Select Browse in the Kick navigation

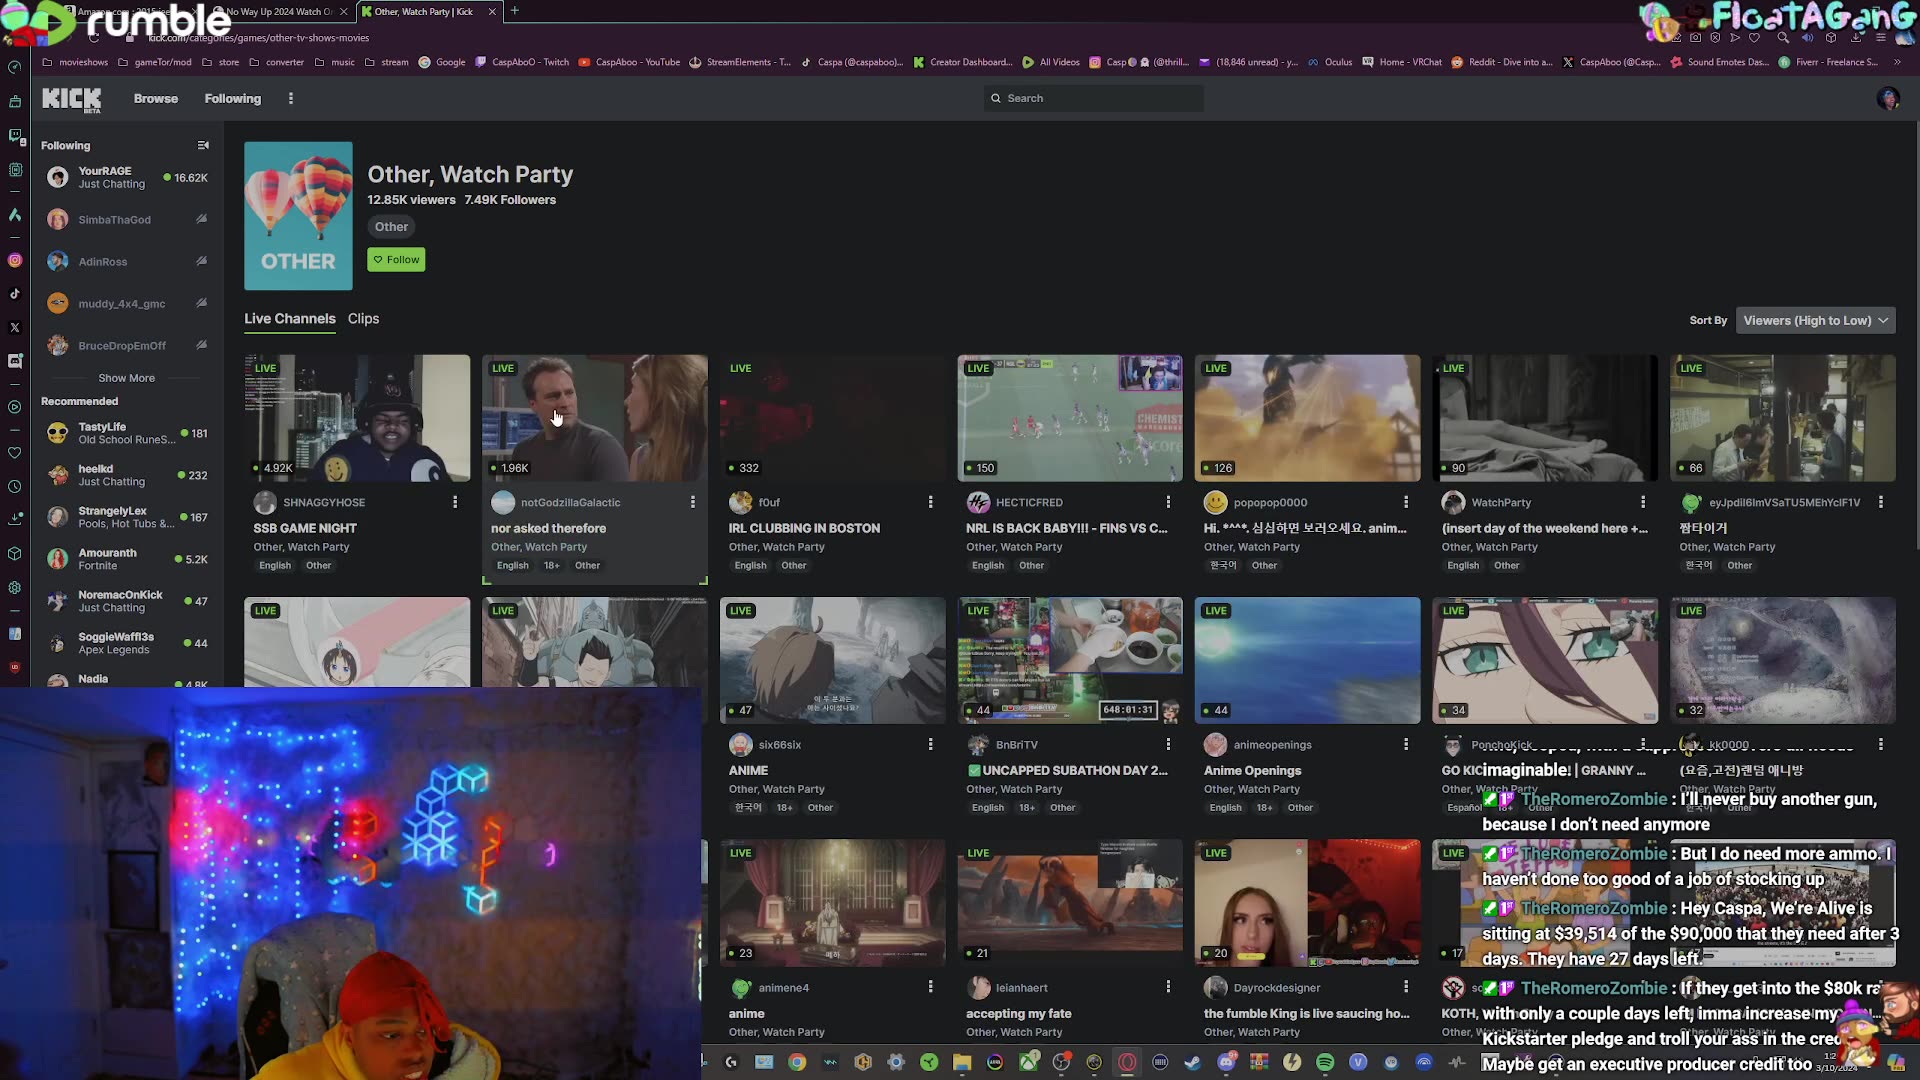pos(155,99)
